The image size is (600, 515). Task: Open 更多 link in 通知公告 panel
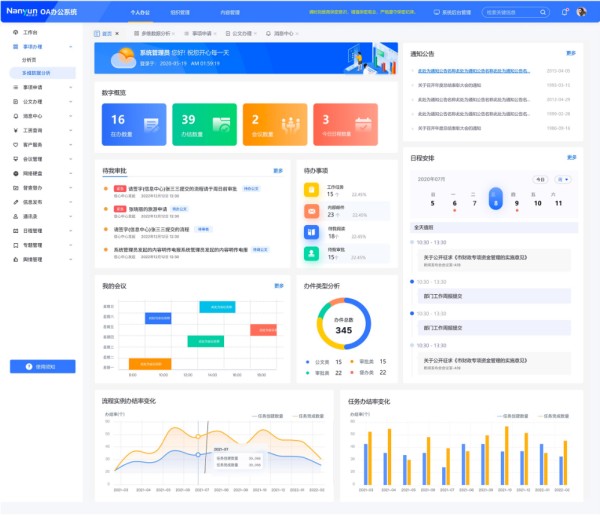pos(571,53)
